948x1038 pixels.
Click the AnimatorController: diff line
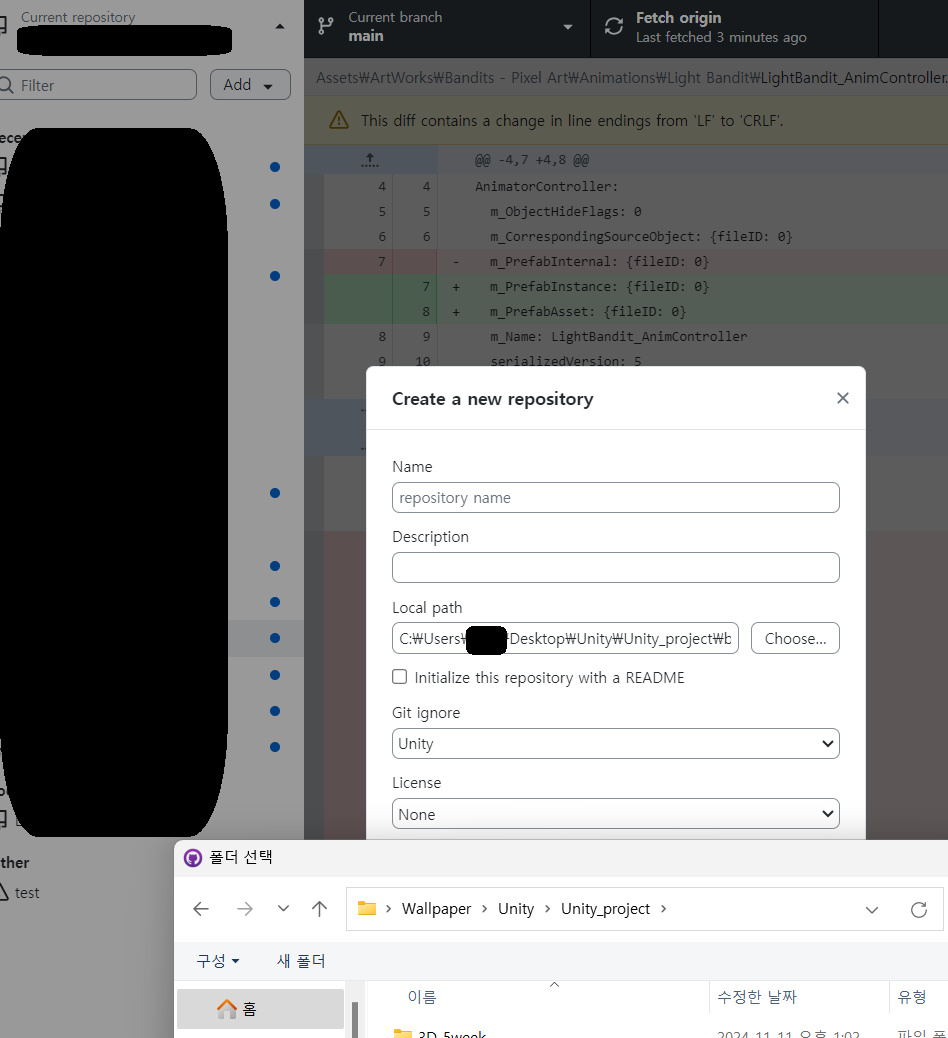(546, 187)
